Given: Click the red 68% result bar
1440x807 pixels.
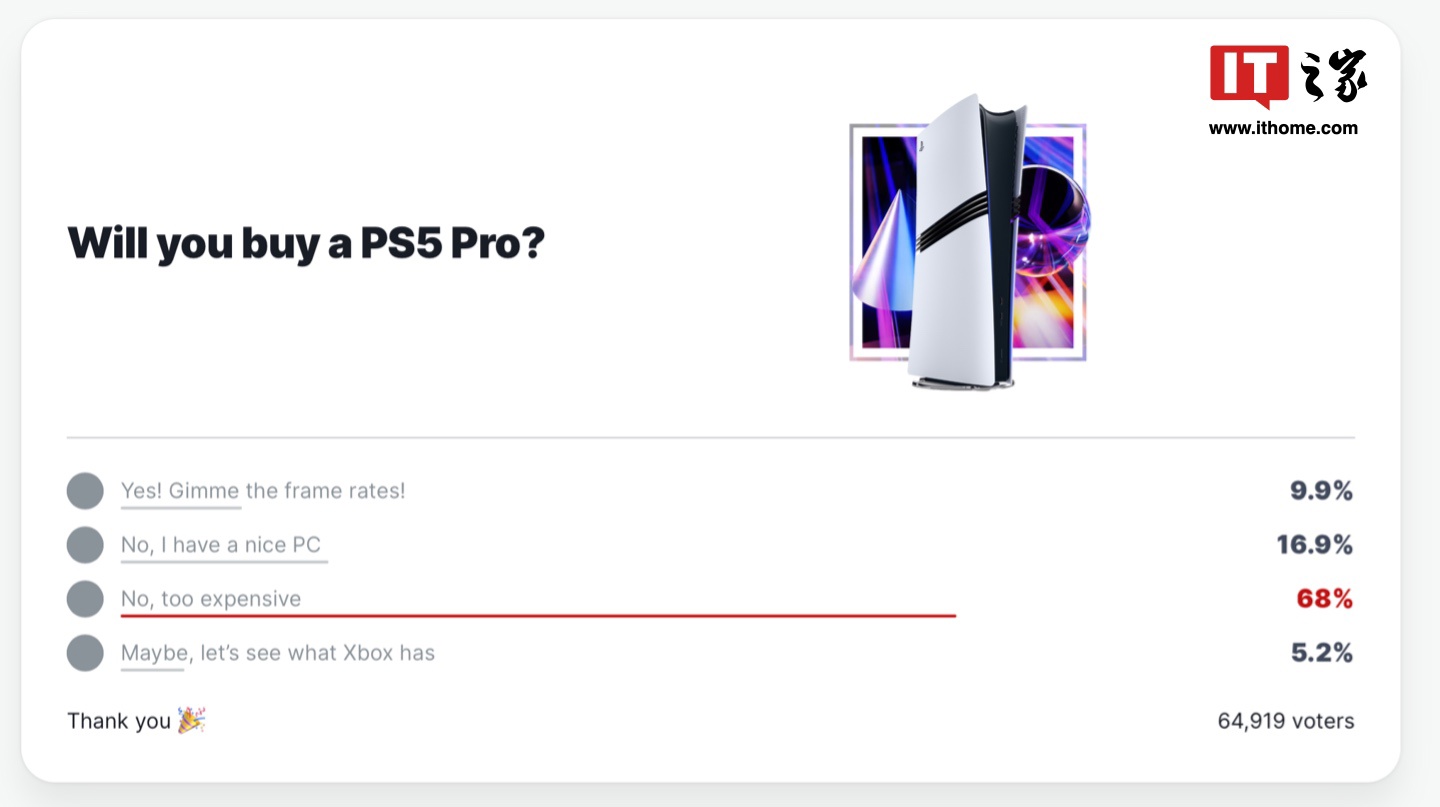Looking at the screenshot, I should (x=538, y=616).
